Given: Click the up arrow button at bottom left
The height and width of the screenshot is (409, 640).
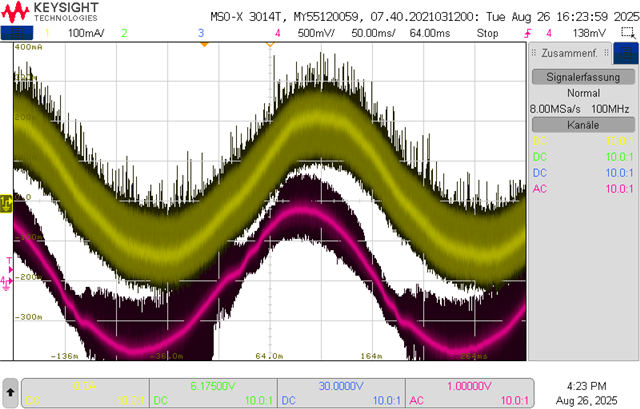Looking at the screenshot, I should (x=11, y=393).
